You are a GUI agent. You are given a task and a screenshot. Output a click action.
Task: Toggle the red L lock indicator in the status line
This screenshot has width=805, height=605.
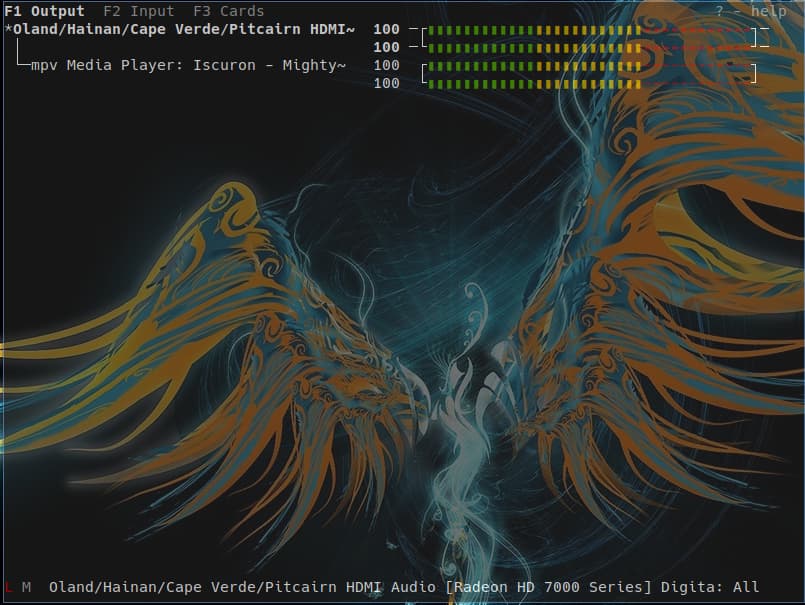pyautogui.click(x=8, y=587)
